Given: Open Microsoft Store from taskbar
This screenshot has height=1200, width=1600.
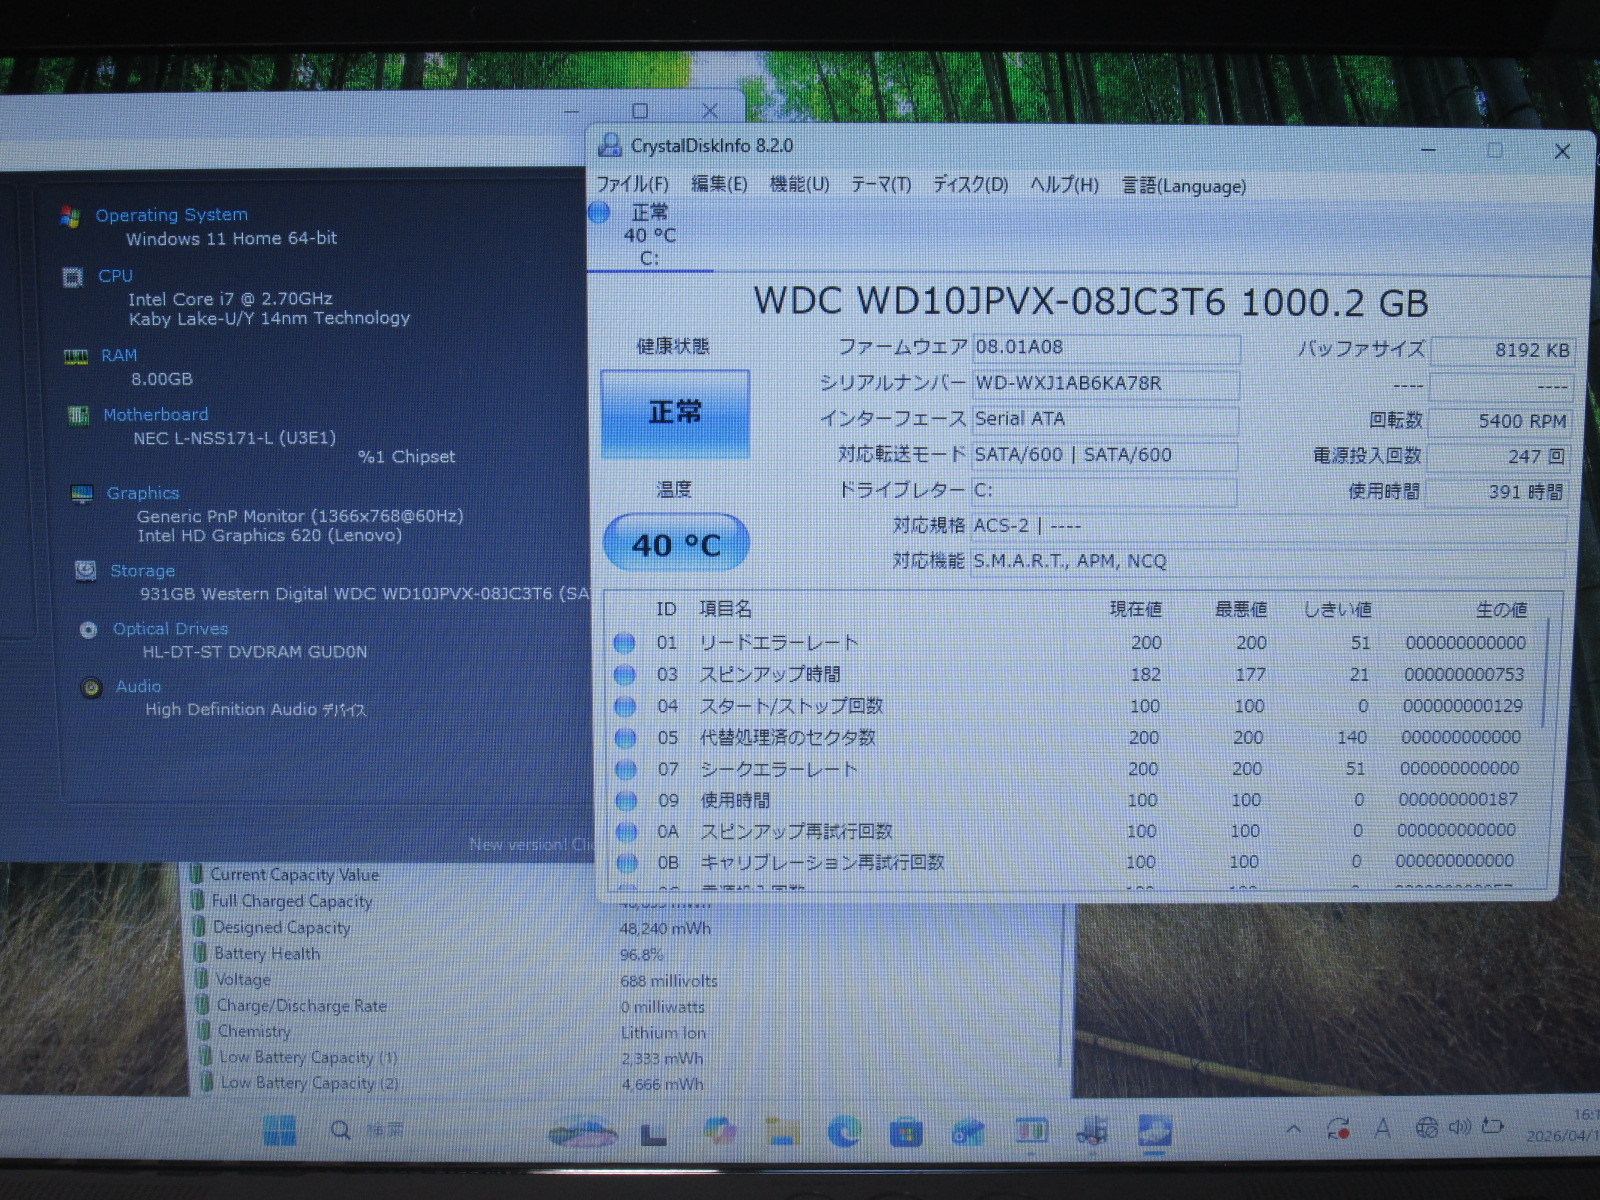Looking at the screenshot, I should click(906, 1132).
